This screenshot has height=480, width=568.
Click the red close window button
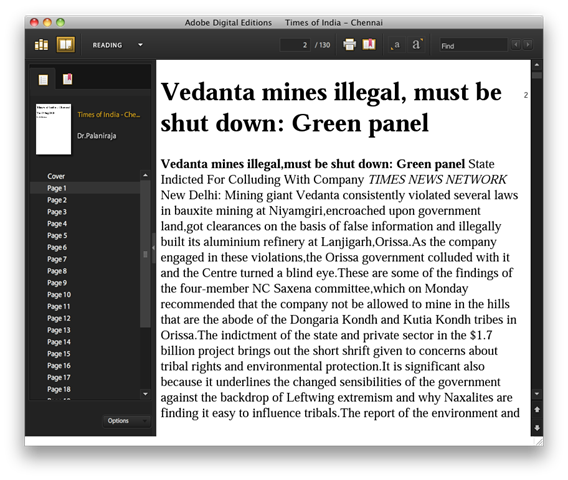pos(34,22)
